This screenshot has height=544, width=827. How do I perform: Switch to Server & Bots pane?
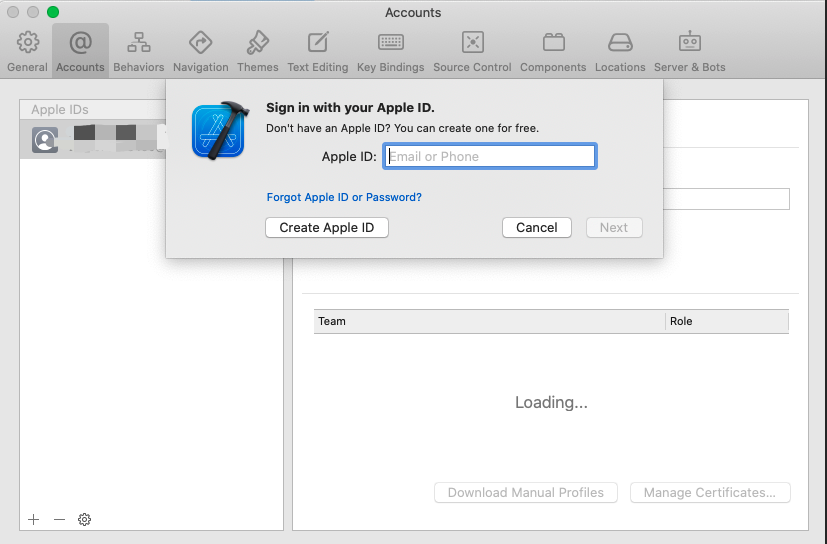[x=689, y=51]
